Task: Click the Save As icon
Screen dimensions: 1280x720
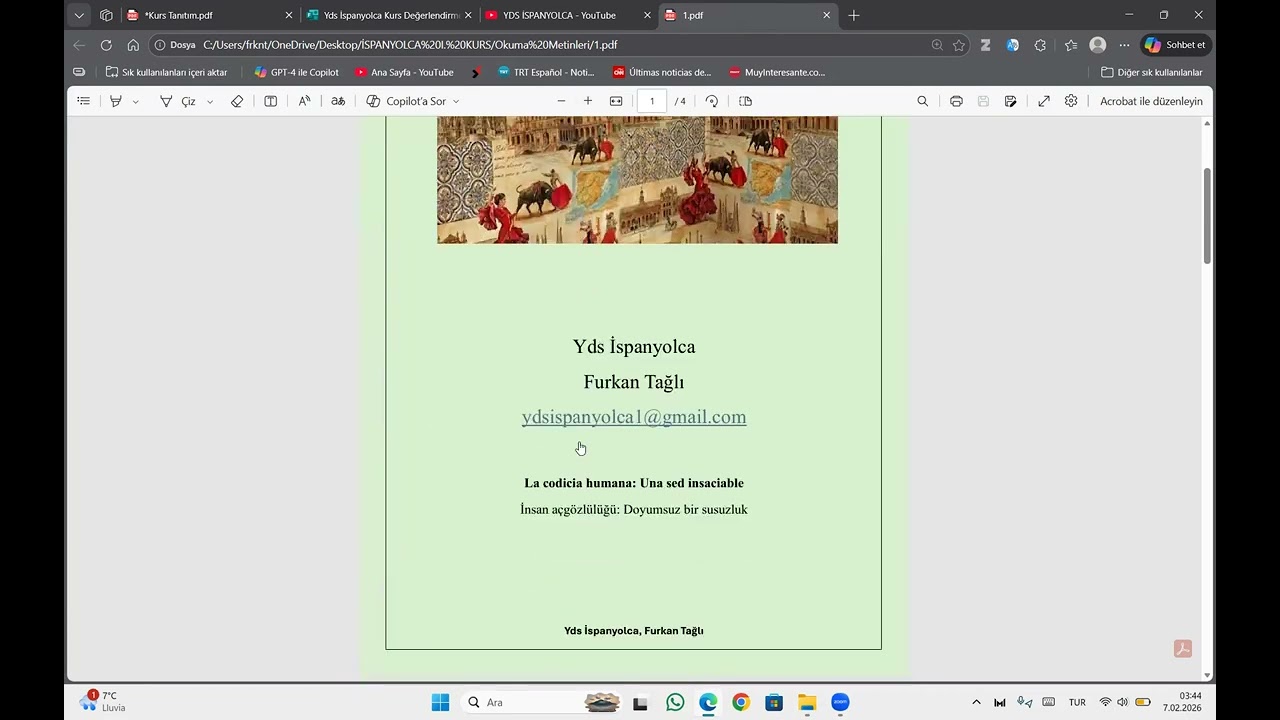Action: coord(1011,101)
